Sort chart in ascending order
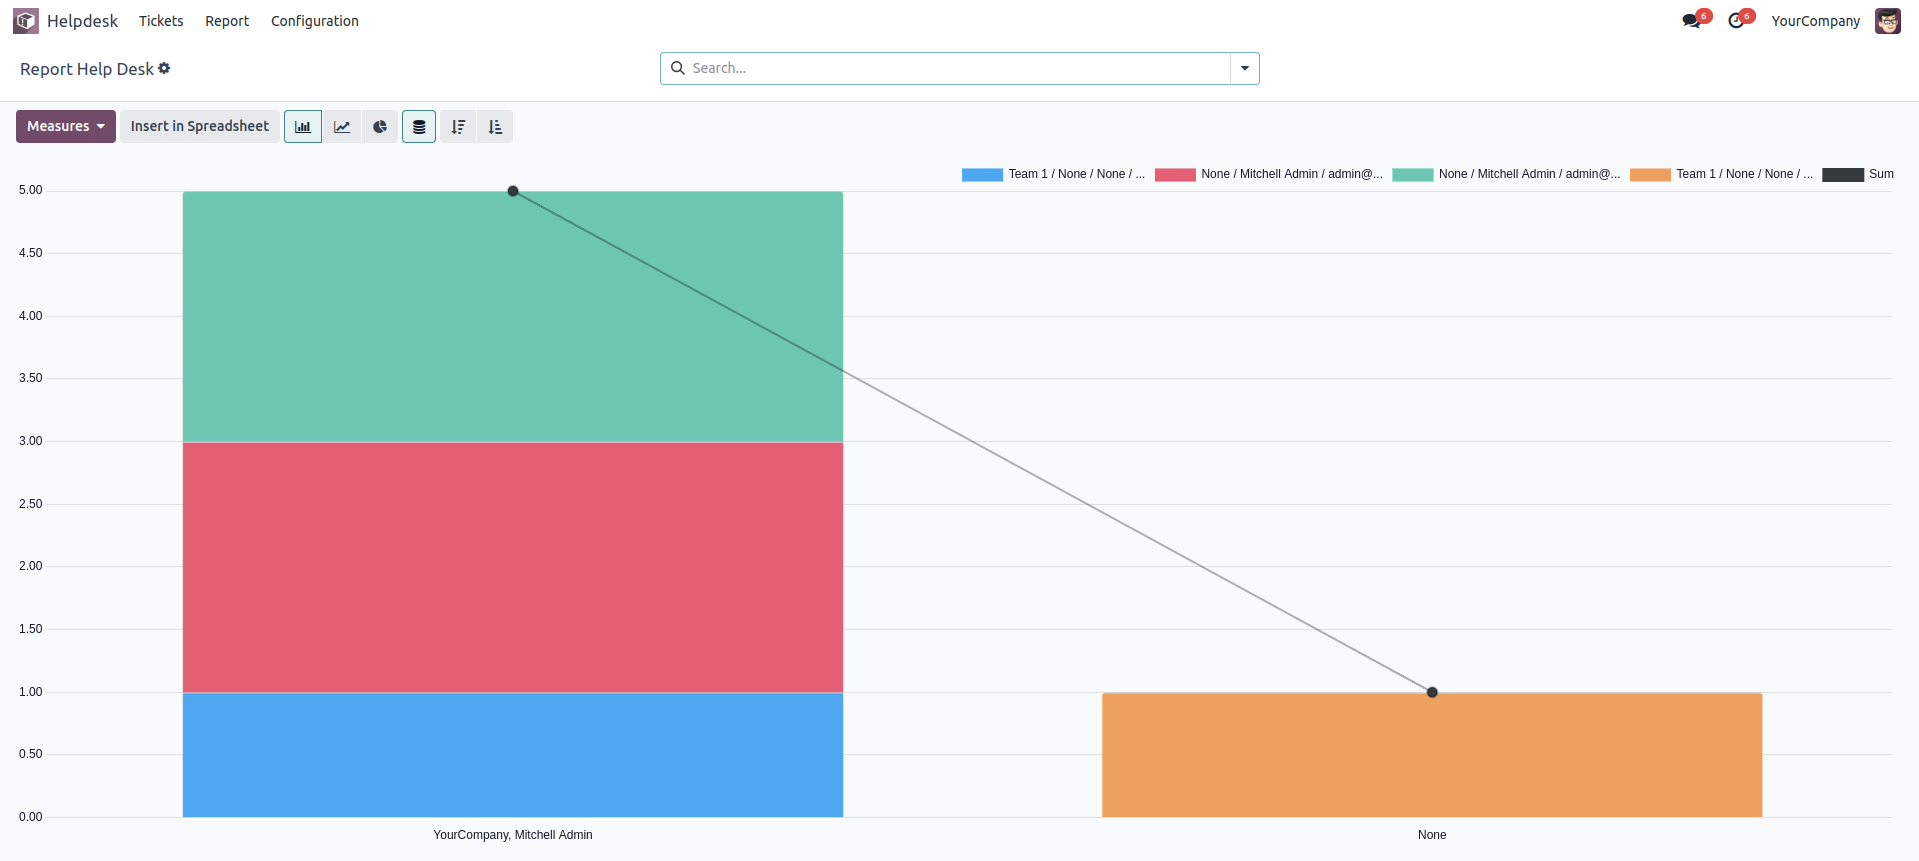The image size is (1919, 861). [495, 127]
